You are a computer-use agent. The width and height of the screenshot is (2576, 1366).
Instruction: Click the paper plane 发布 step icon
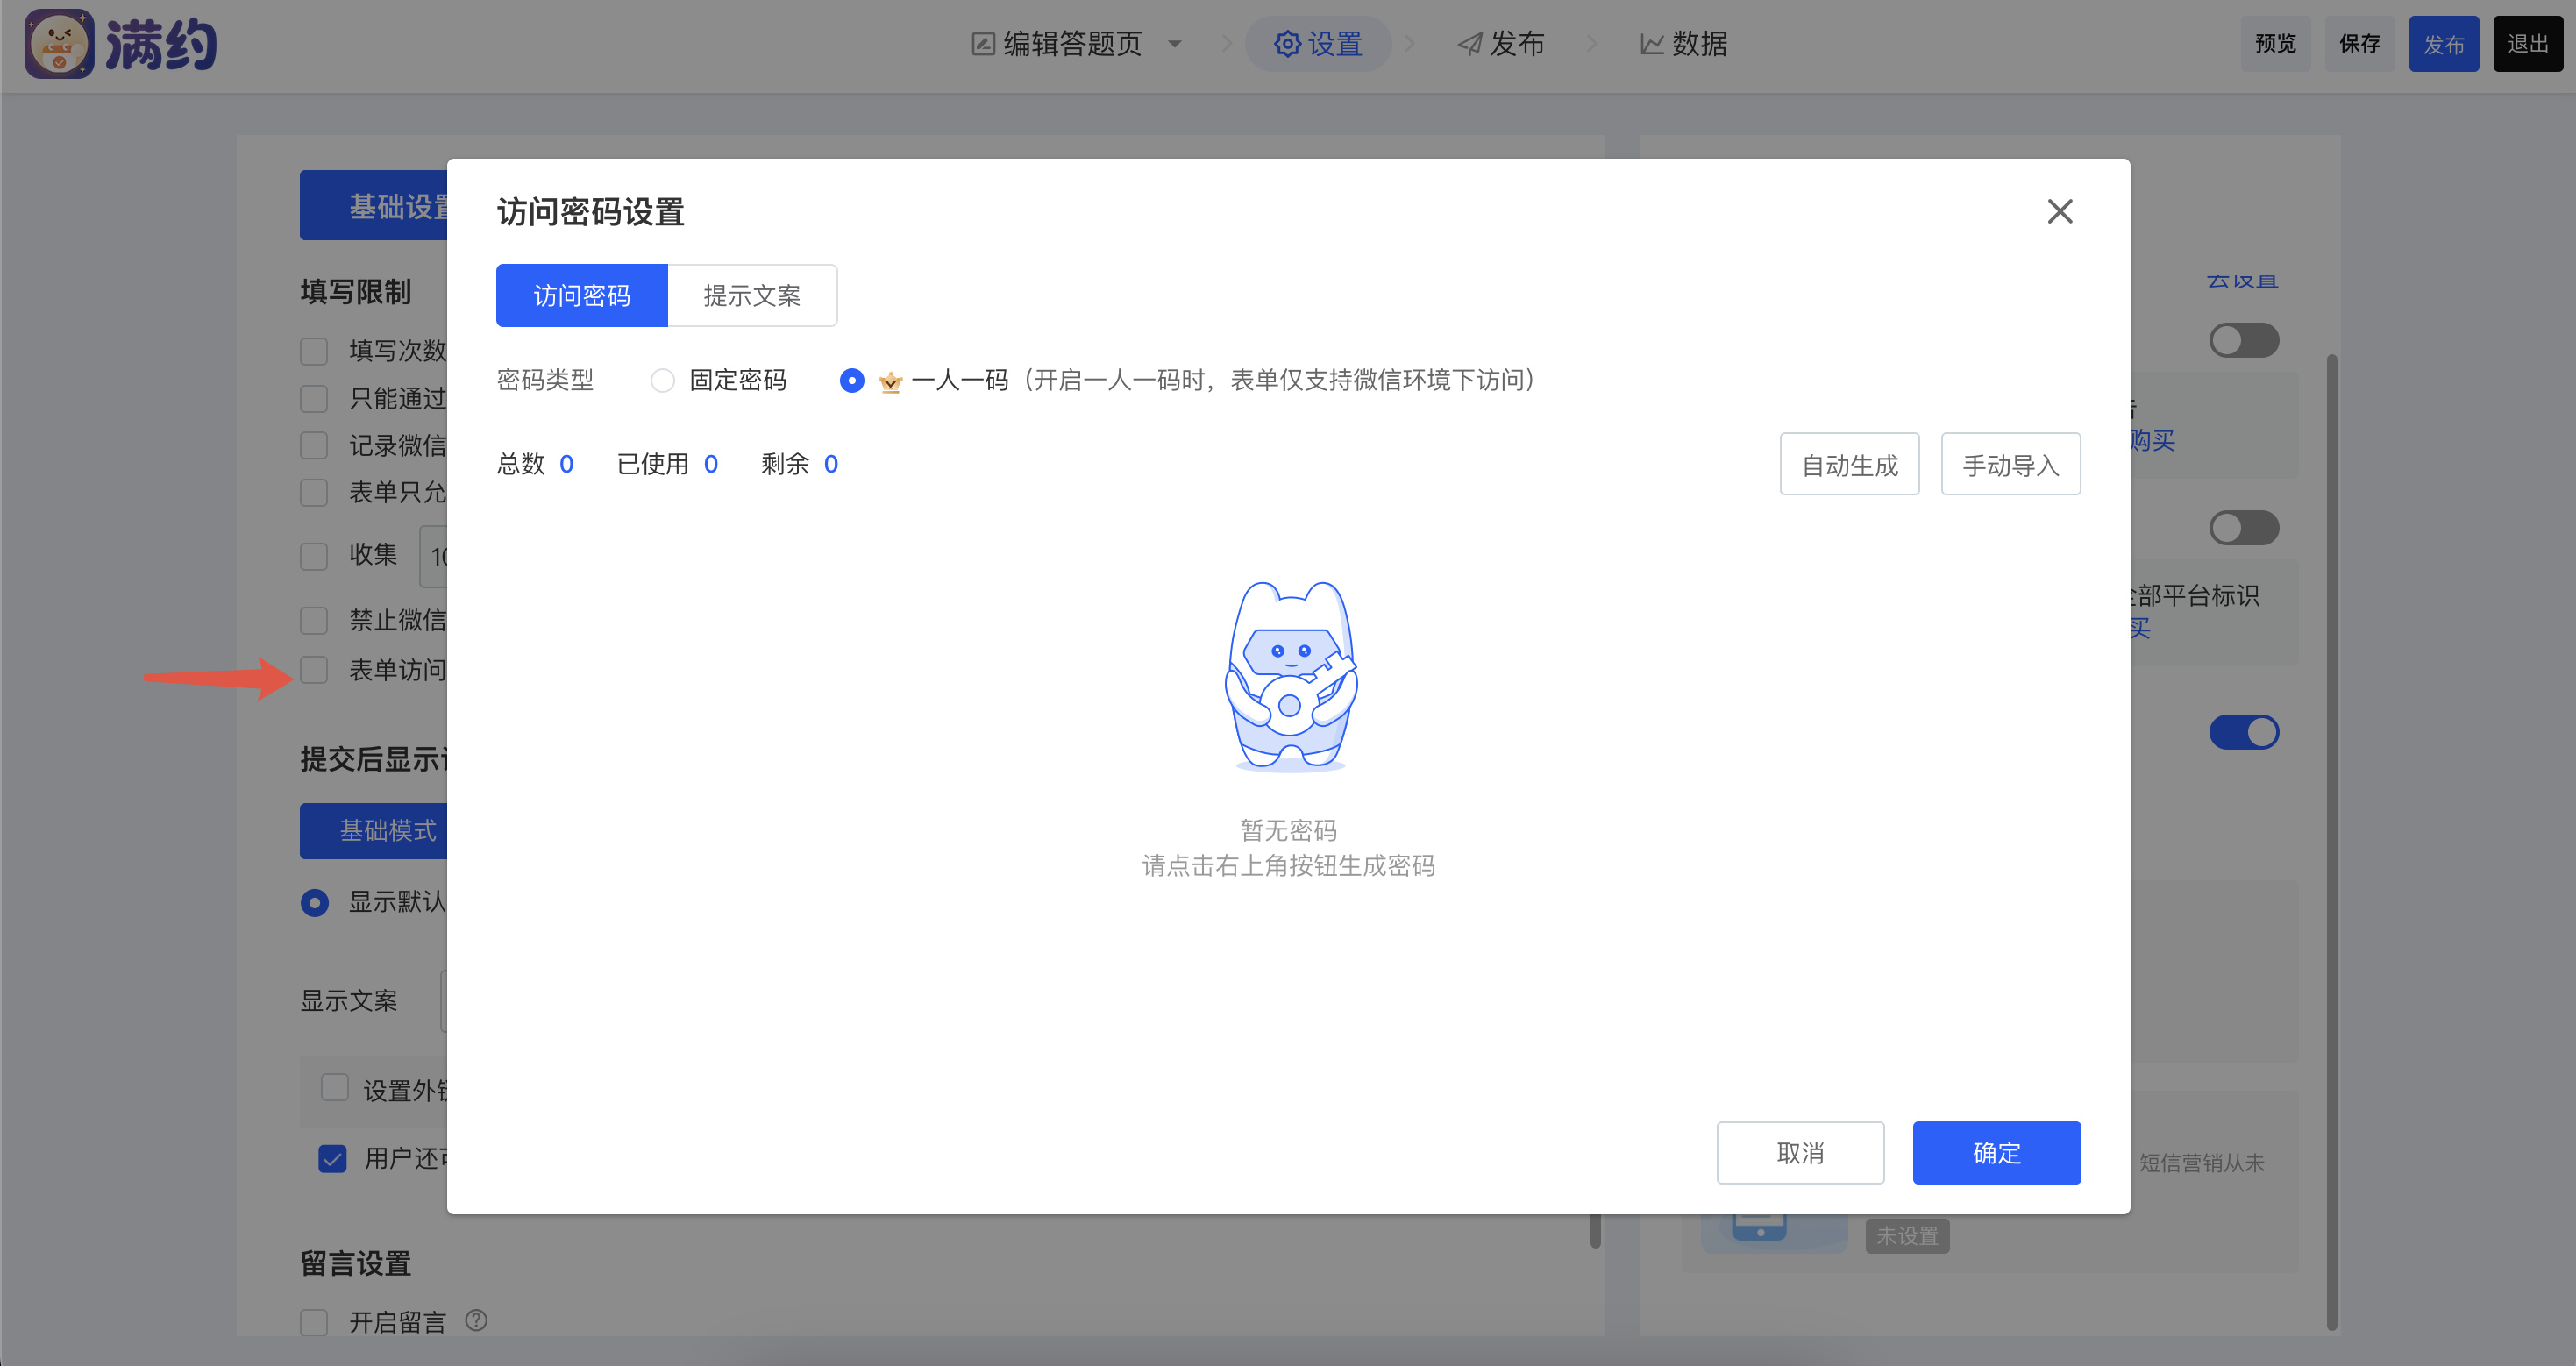[x=1469, y=44]
